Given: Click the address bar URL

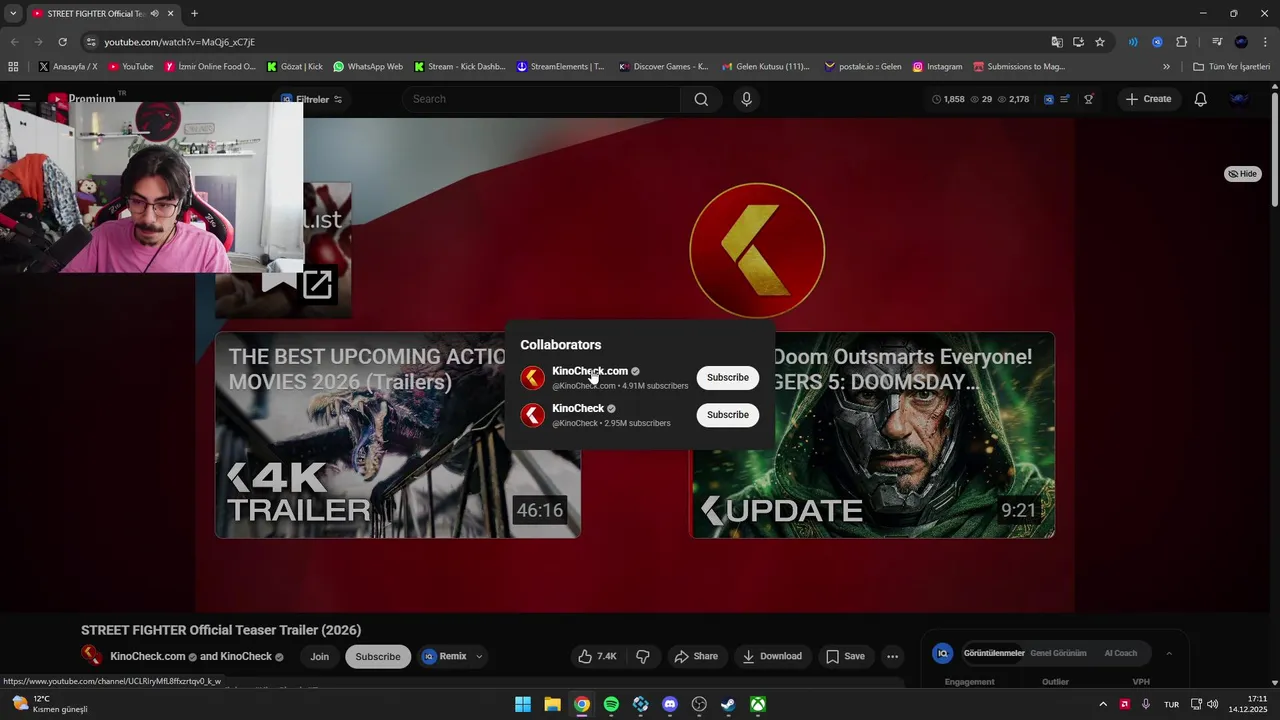Looking at the screenshot, I should tap(180, 42).
